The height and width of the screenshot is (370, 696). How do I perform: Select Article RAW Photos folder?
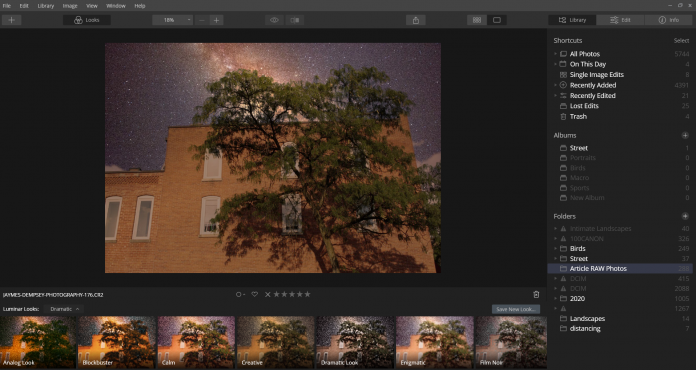point(620,268)
